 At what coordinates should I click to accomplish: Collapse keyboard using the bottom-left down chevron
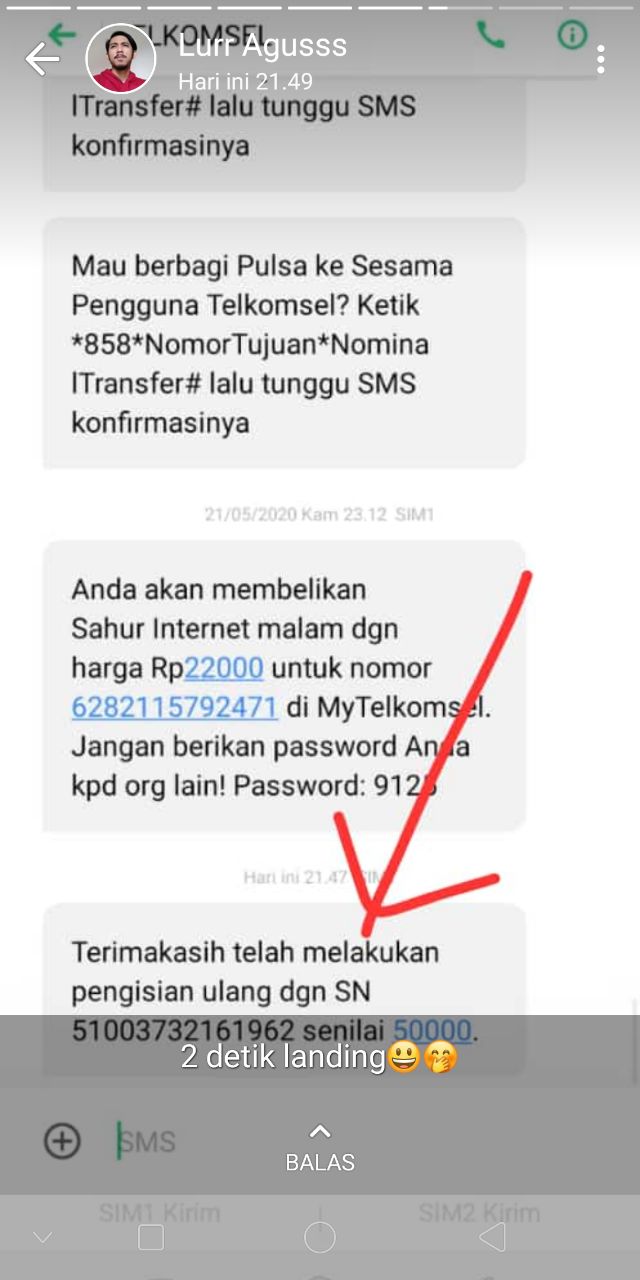[42, 1238]
